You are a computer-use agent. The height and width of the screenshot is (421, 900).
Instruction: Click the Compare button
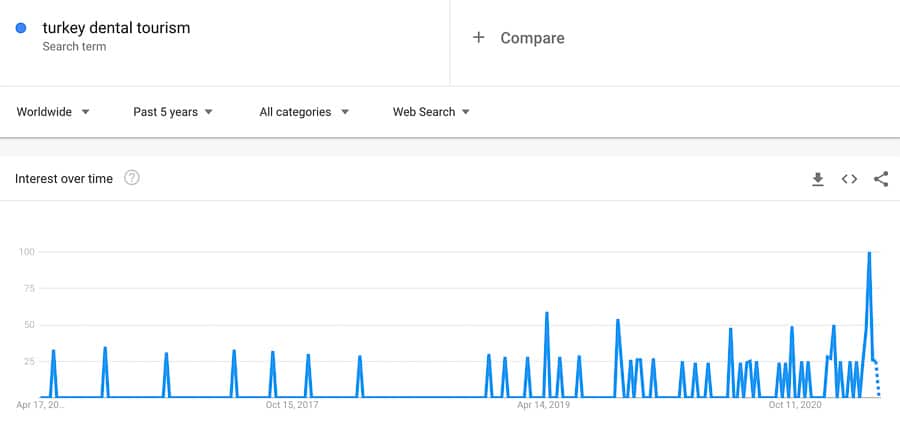(x=532, y=38)
